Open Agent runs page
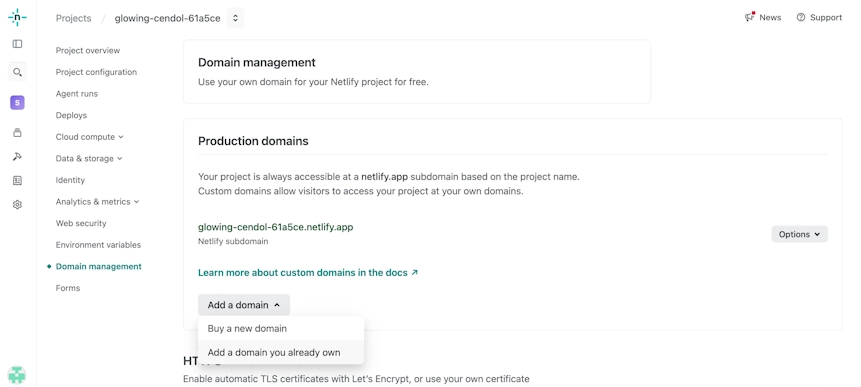The image size is (861, 387). point(76,93)
